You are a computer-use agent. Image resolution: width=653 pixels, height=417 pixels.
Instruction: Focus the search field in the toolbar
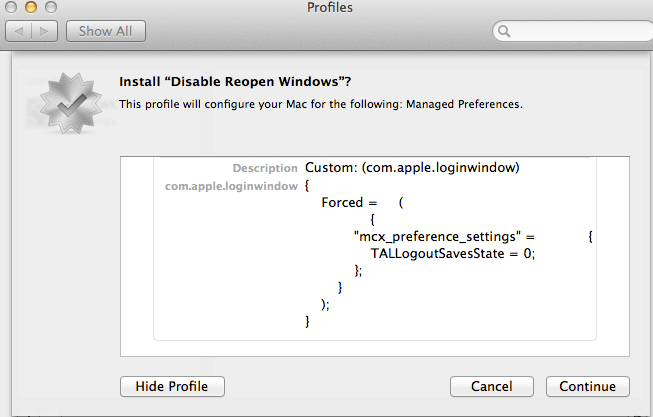point(575,31)
